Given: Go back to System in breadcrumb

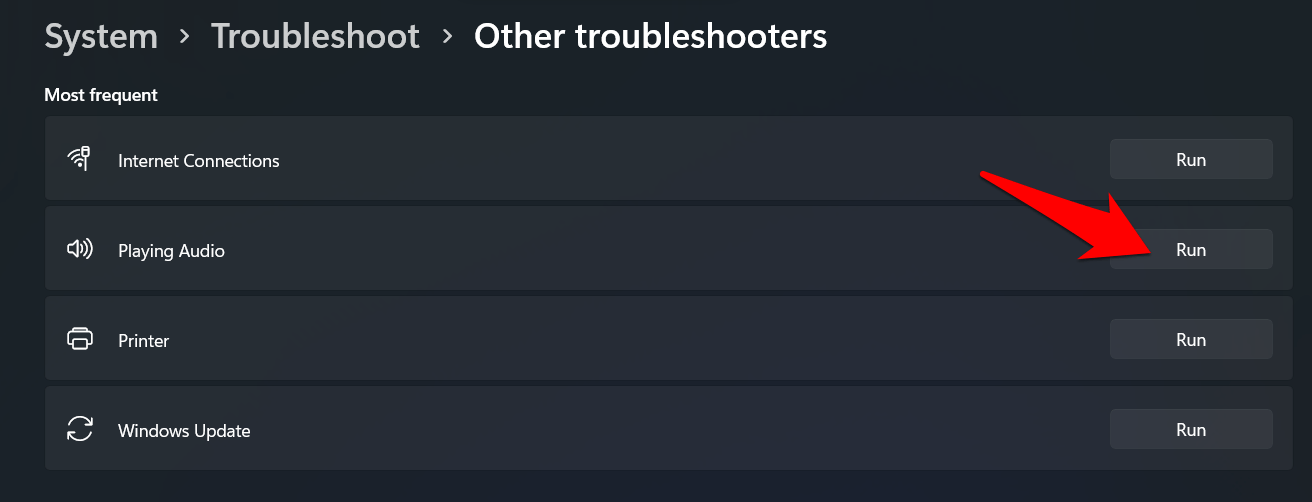Looking at the screenshot, I should (101, 37).
